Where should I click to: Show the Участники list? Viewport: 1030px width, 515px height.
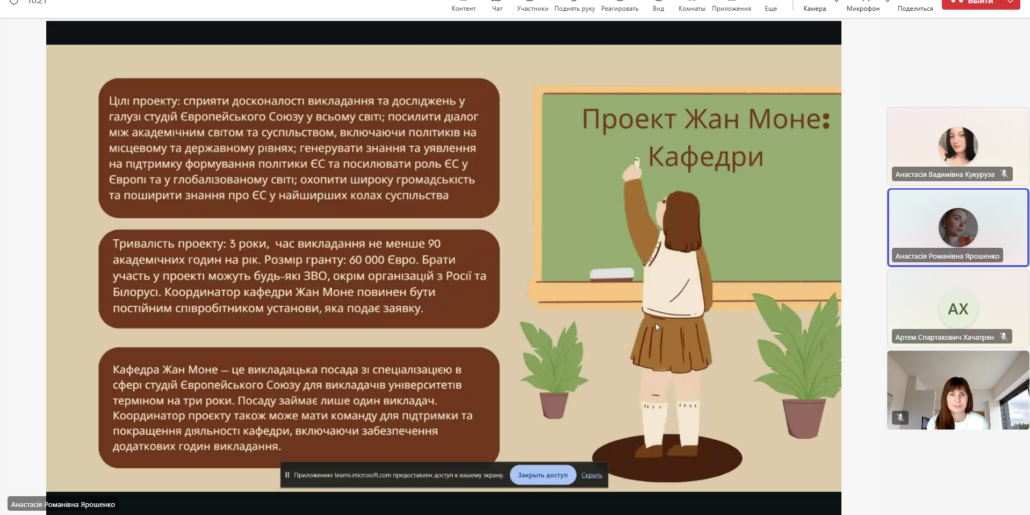click(x=532, y=6)
